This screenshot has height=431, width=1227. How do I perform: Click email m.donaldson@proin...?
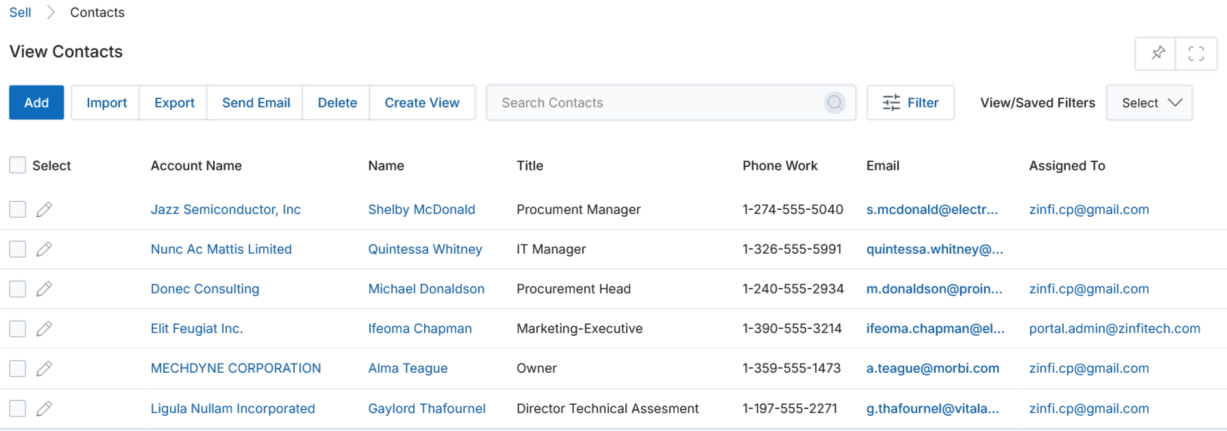[x=934, y=289]
